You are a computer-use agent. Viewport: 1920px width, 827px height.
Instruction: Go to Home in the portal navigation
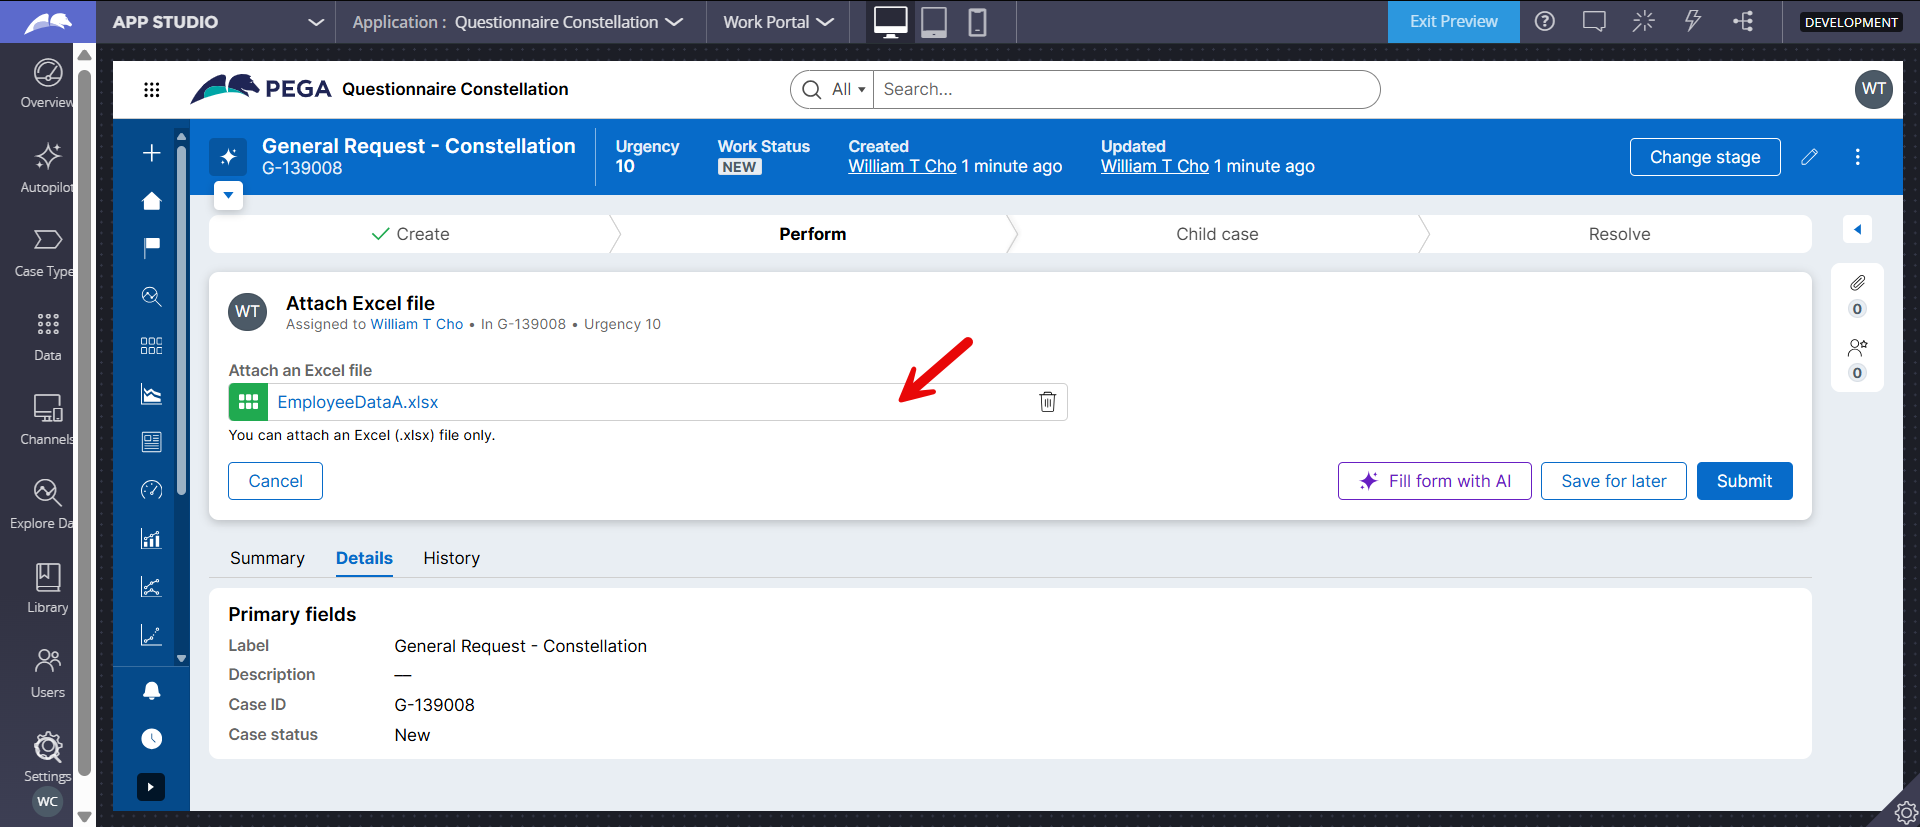(152, 201)
